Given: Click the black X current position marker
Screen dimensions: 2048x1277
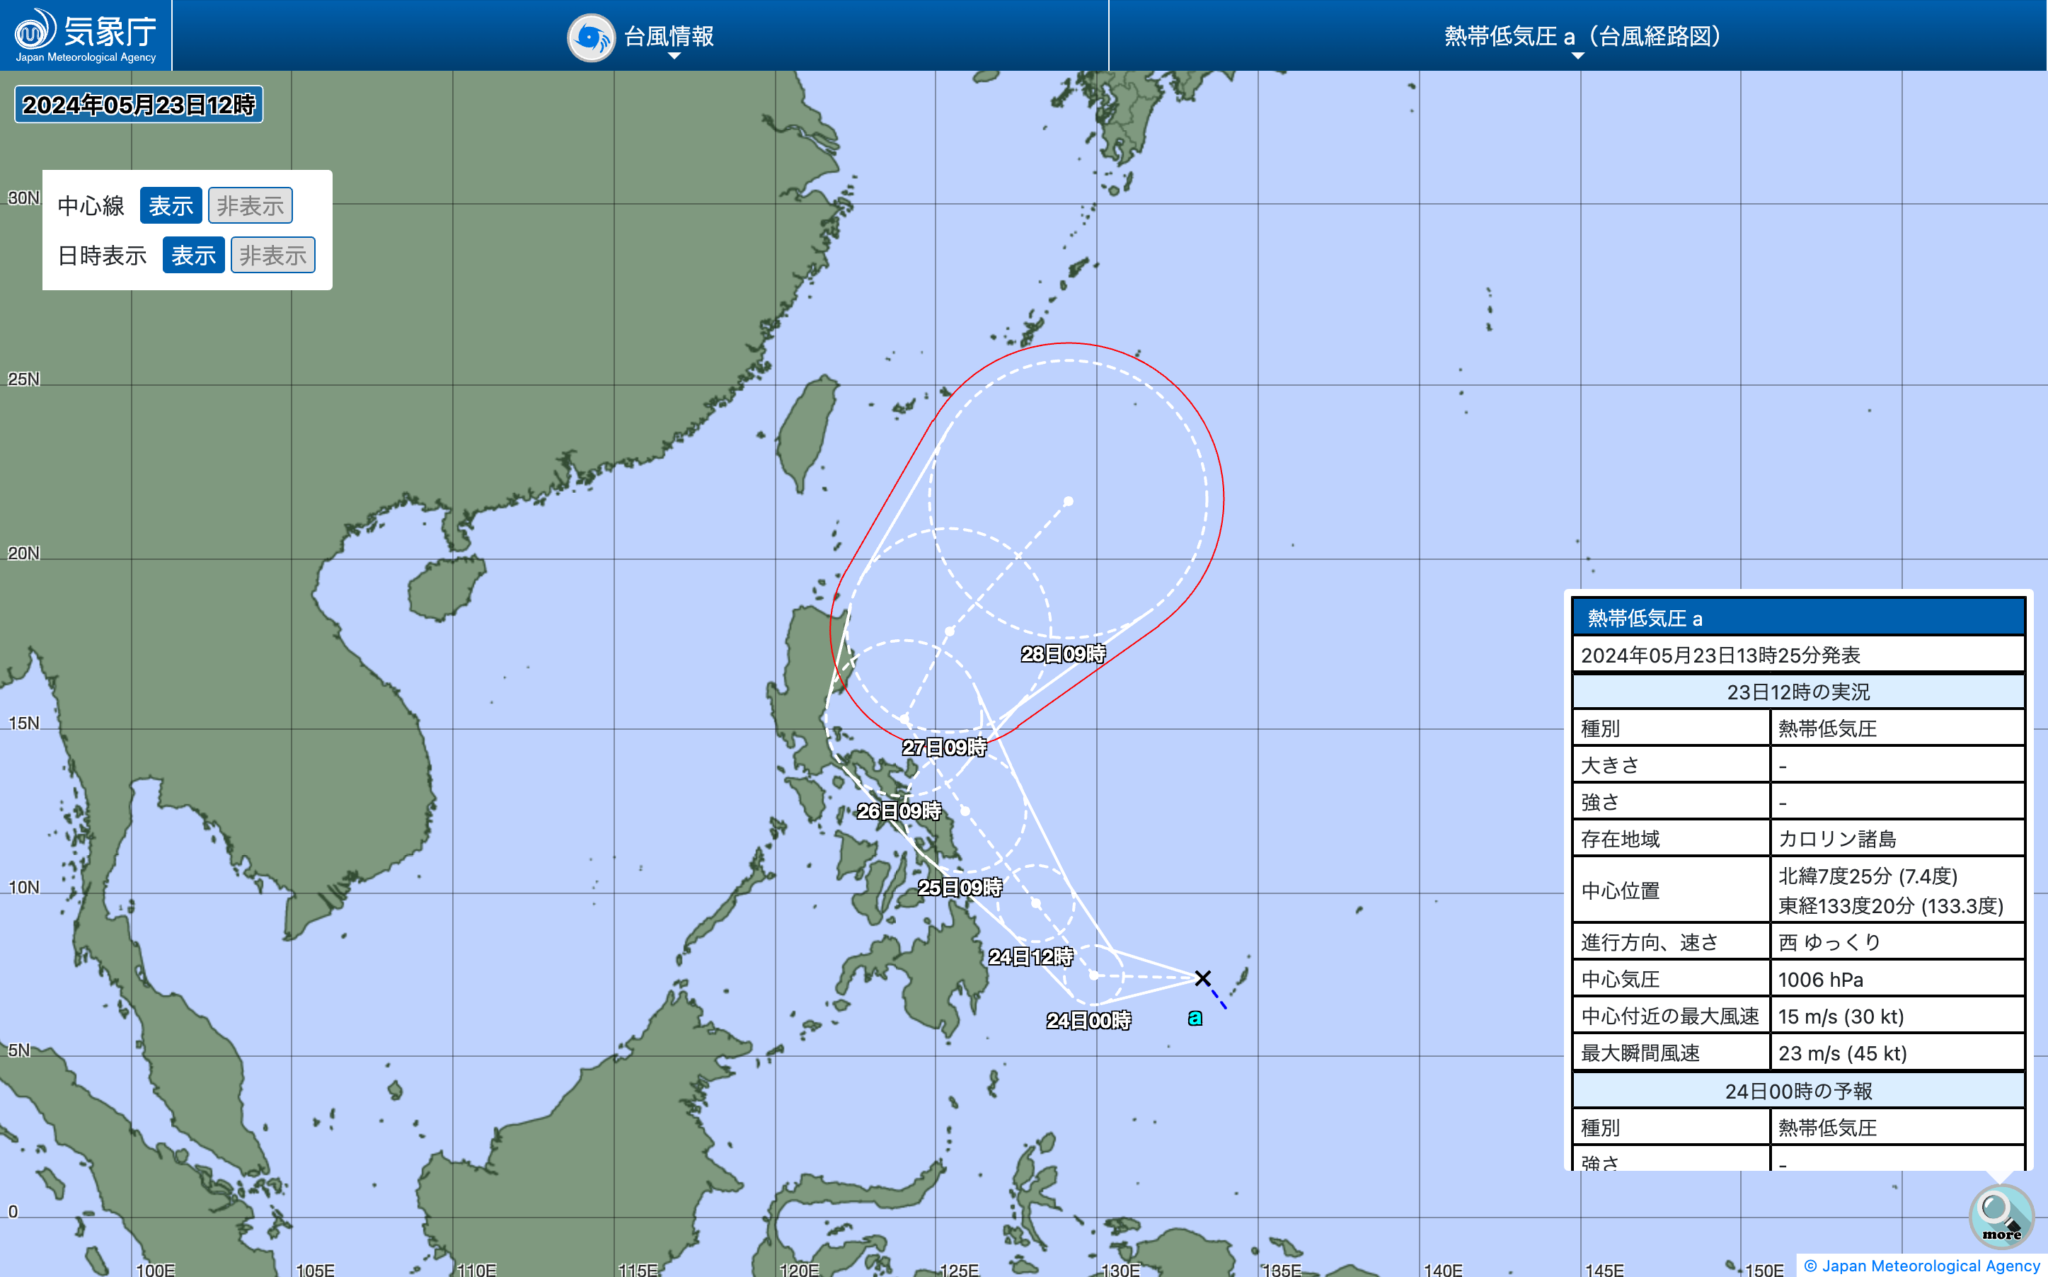Looking at the screenshot, I should (1203, 978).
